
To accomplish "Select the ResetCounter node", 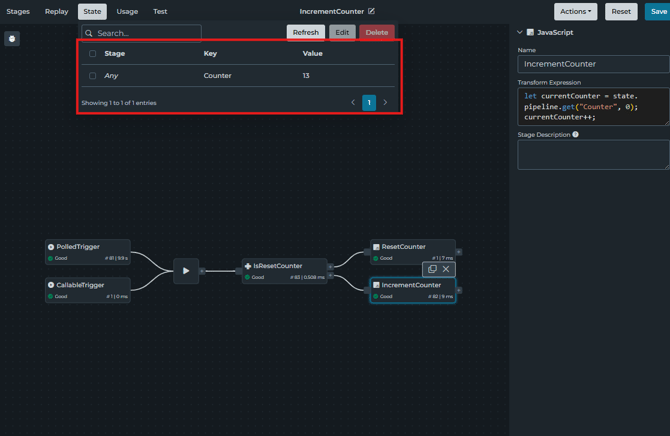I will [413, 252].
